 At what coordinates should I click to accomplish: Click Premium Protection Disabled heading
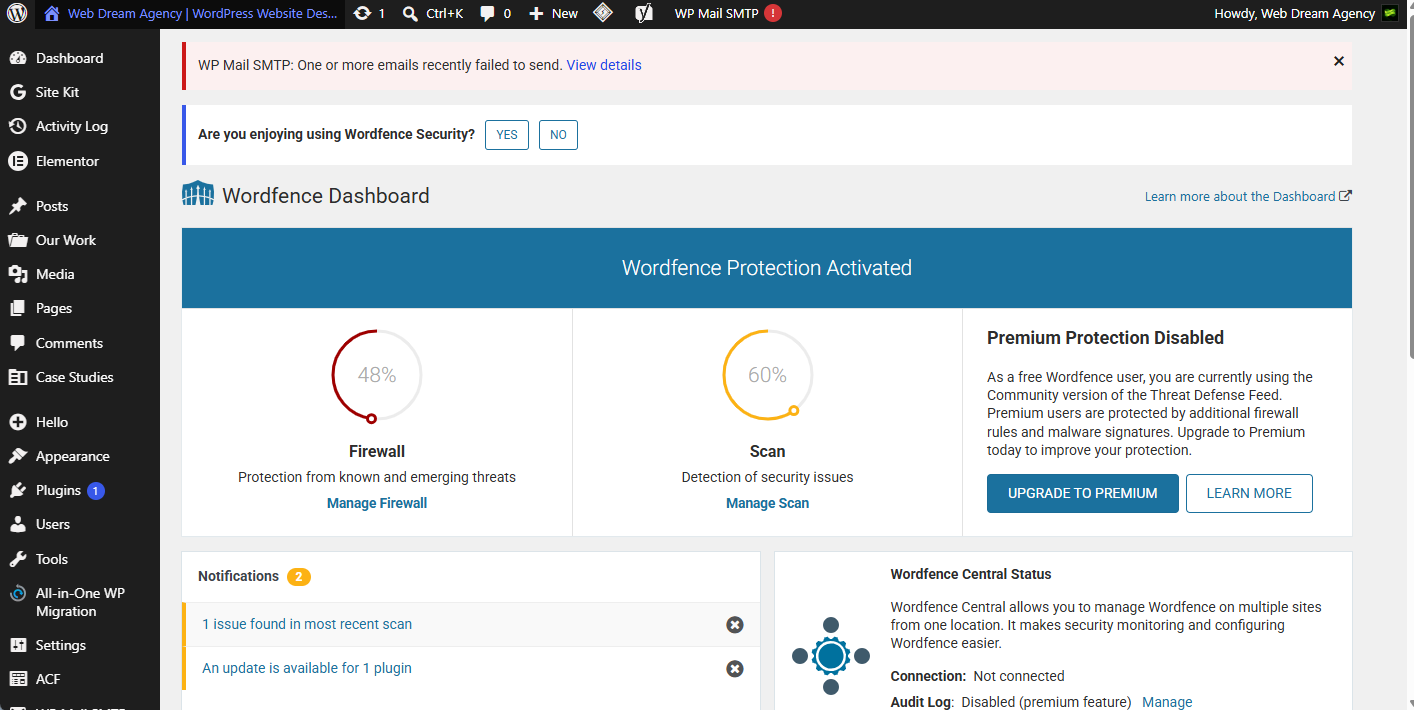(1105, 338)
